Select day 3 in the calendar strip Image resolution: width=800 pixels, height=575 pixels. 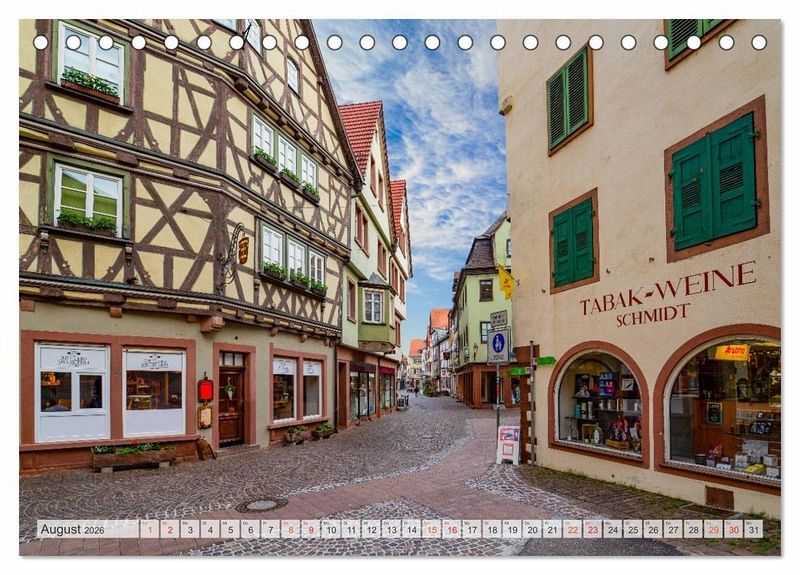click(190, 529)
